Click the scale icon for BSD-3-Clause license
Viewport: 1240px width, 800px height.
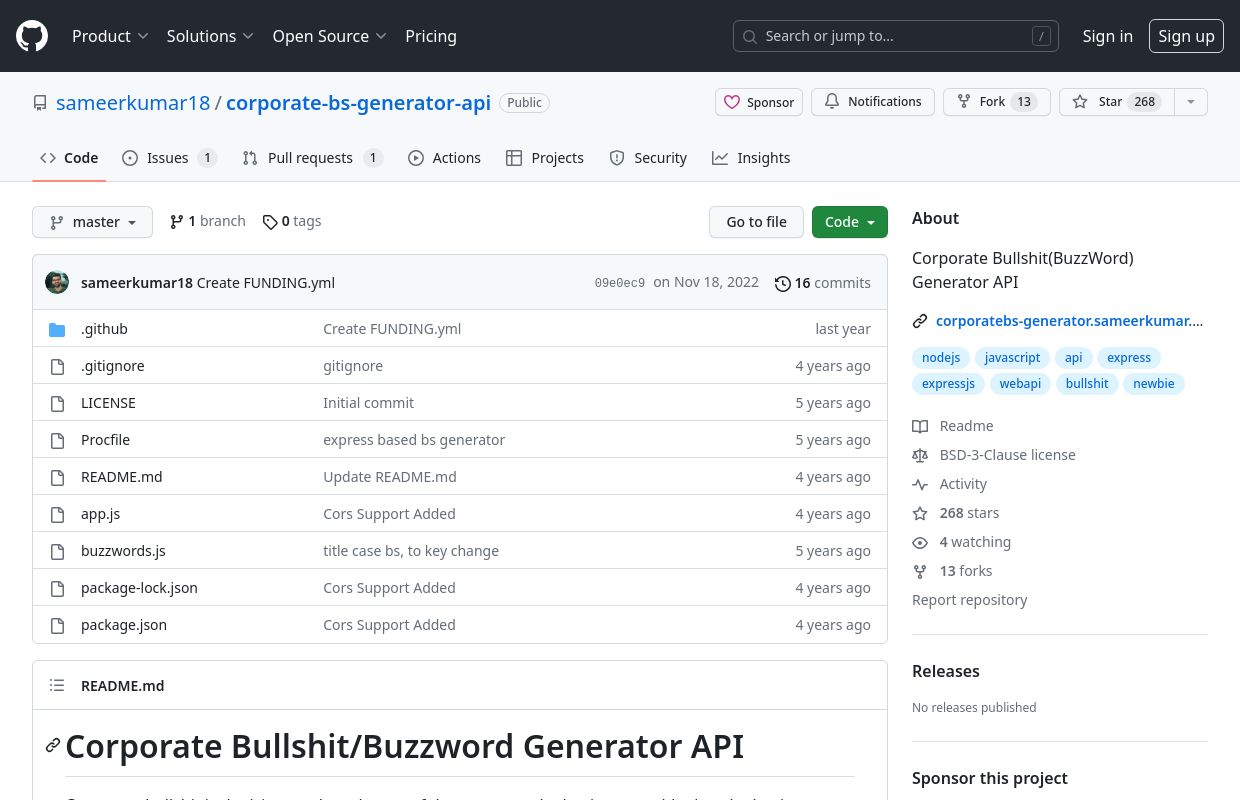920,455
